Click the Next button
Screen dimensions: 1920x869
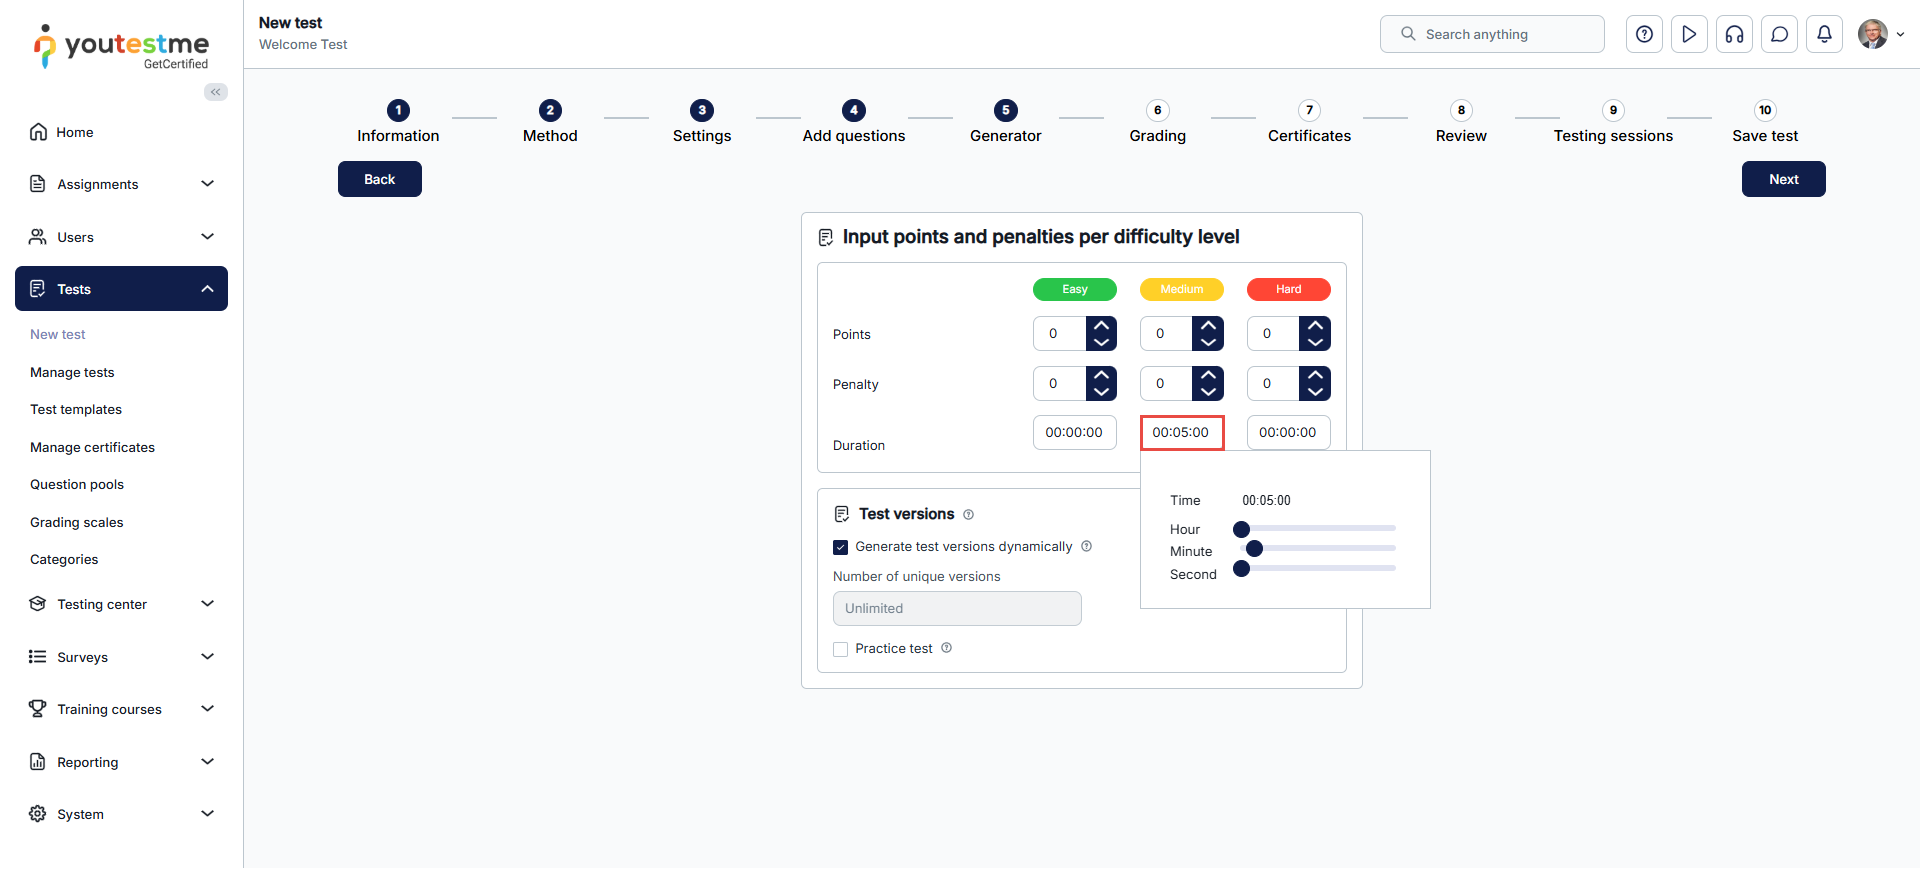(x=1783, y=179)
